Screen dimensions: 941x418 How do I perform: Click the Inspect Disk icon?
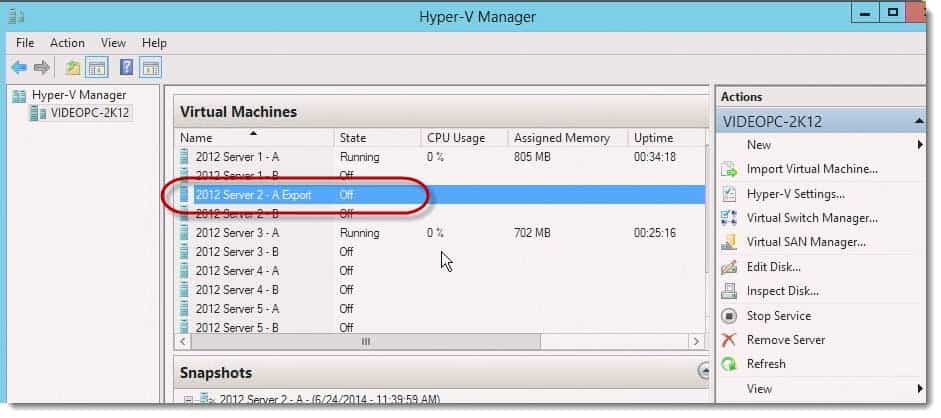pyautogui.click(x=729, y=291)
